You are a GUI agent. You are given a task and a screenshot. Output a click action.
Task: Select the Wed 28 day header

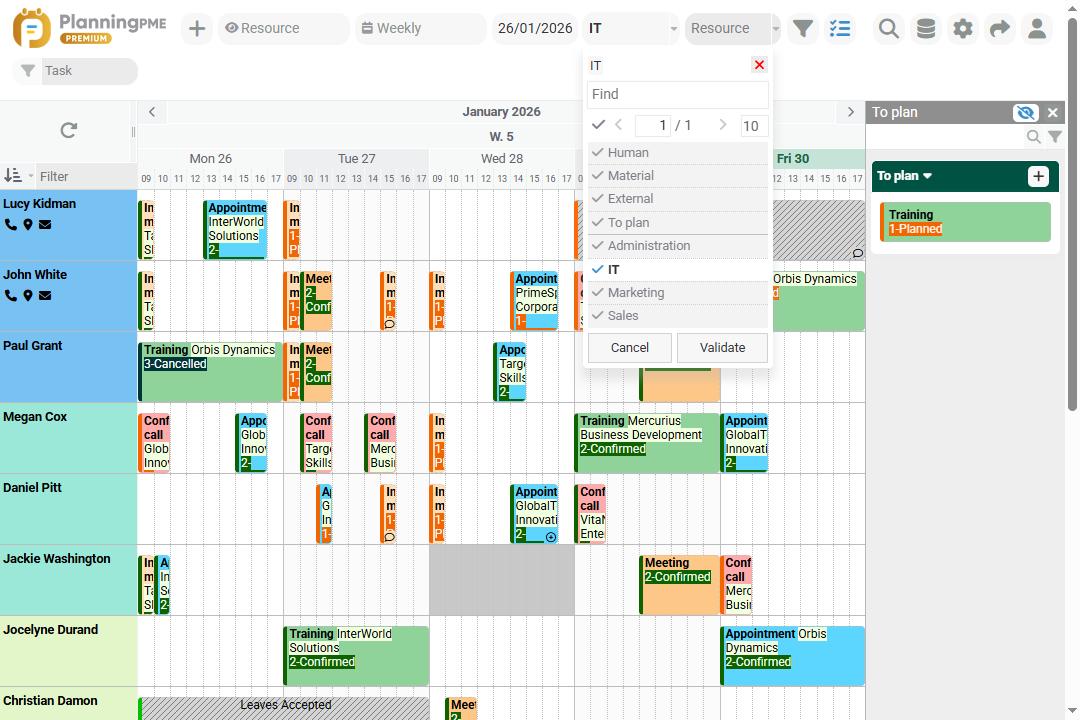pos(502,158)
